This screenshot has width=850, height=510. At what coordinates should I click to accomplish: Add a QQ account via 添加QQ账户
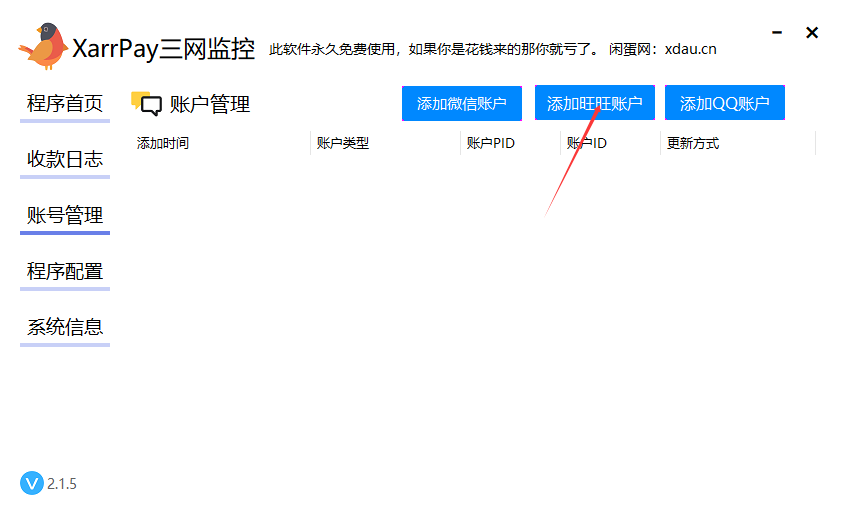point(724,103)
